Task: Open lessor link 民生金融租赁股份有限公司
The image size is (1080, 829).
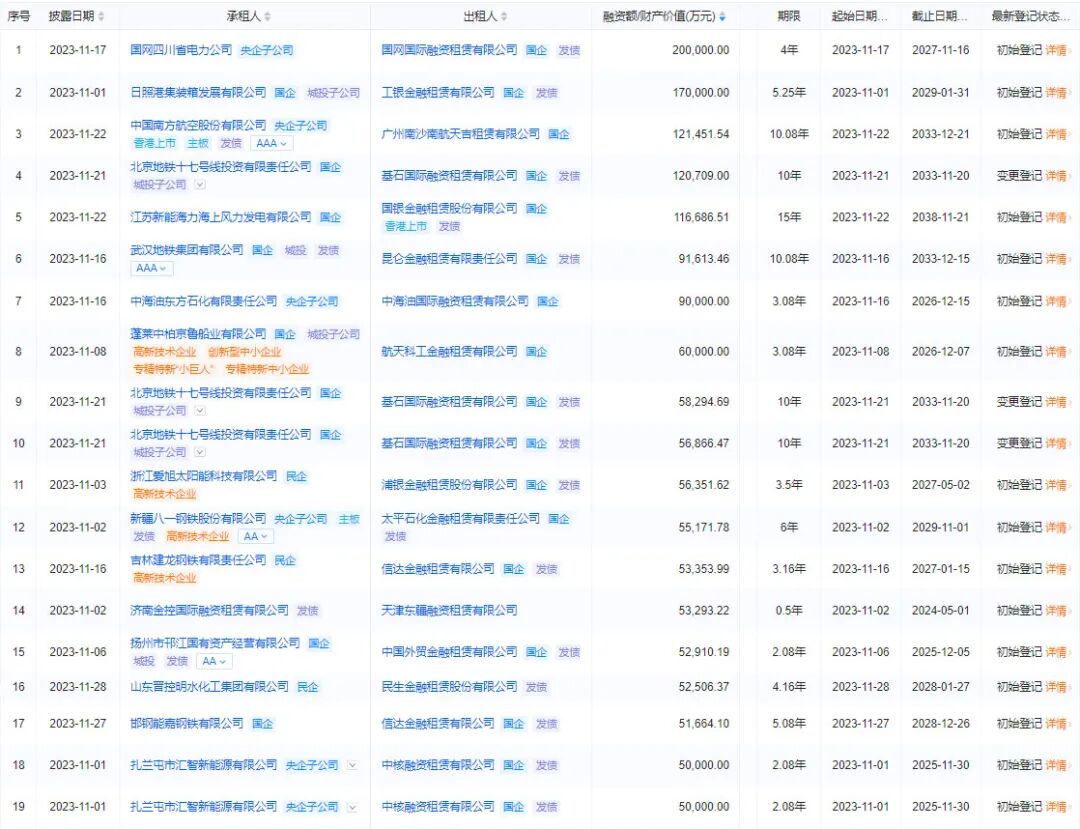Action: 449,686
